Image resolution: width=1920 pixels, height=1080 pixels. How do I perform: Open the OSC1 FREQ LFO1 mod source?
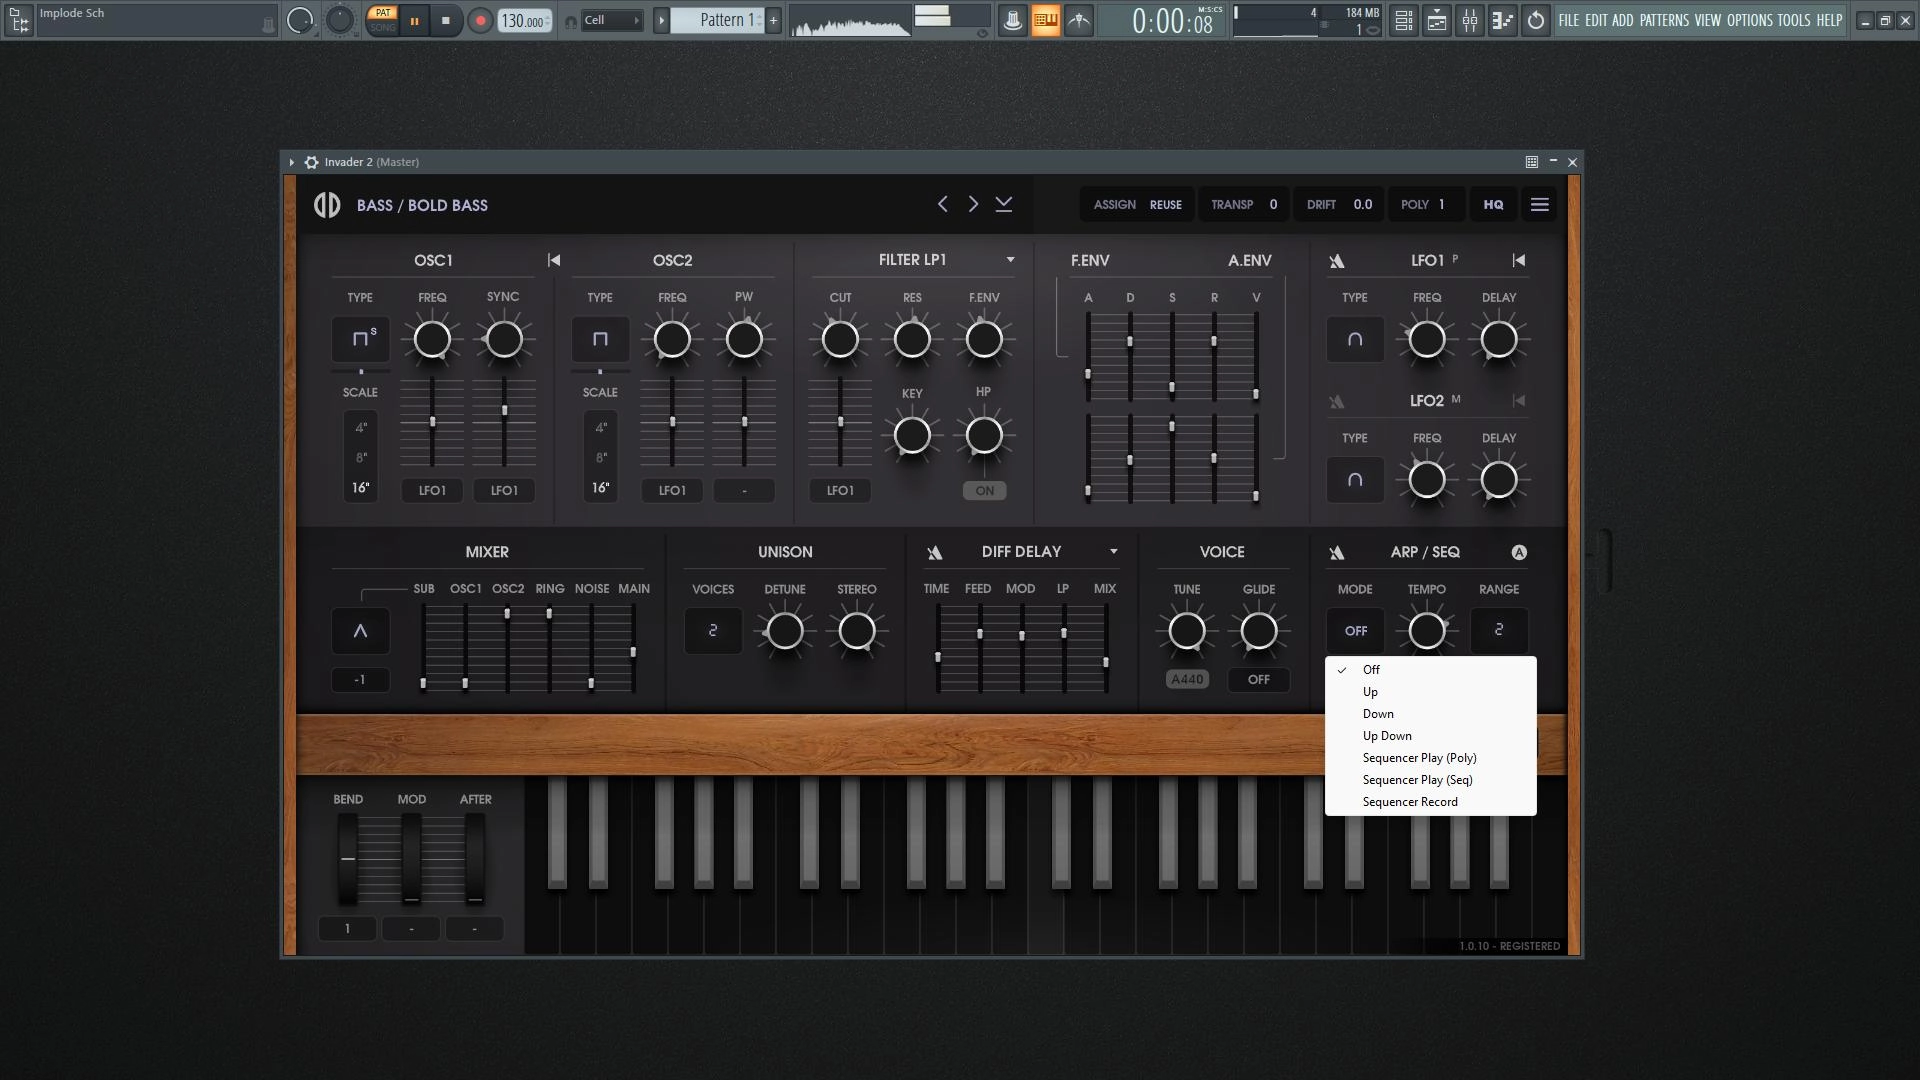click(x=432, y=491)
